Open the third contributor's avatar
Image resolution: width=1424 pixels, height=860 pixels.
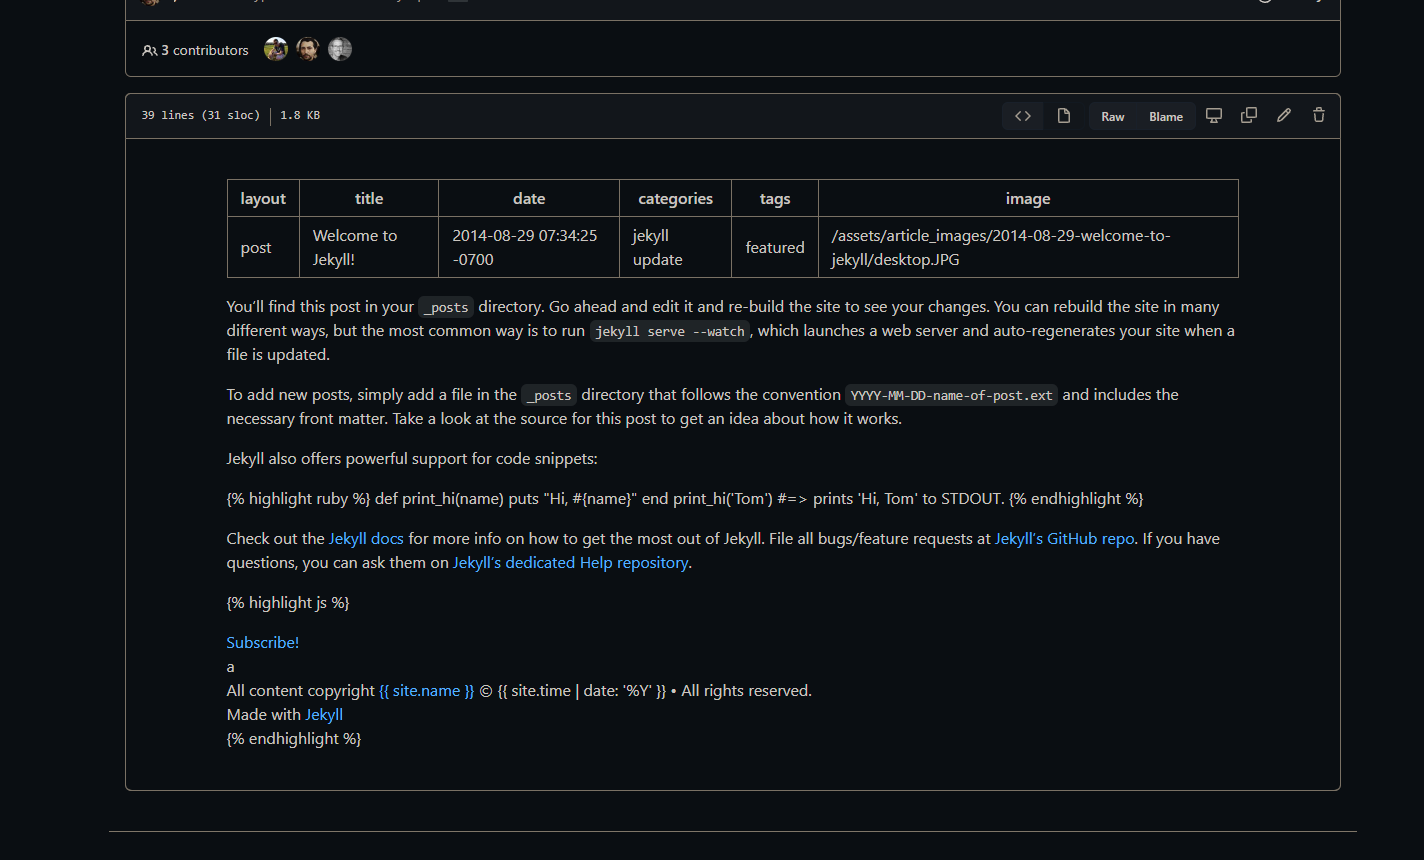[x=340, y=49]
